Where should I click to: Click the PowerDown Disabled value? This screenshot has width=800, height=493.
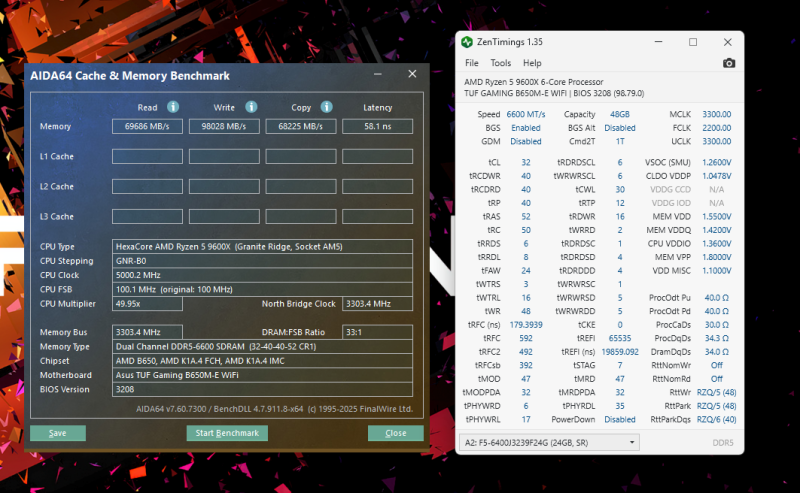point(620,420)
